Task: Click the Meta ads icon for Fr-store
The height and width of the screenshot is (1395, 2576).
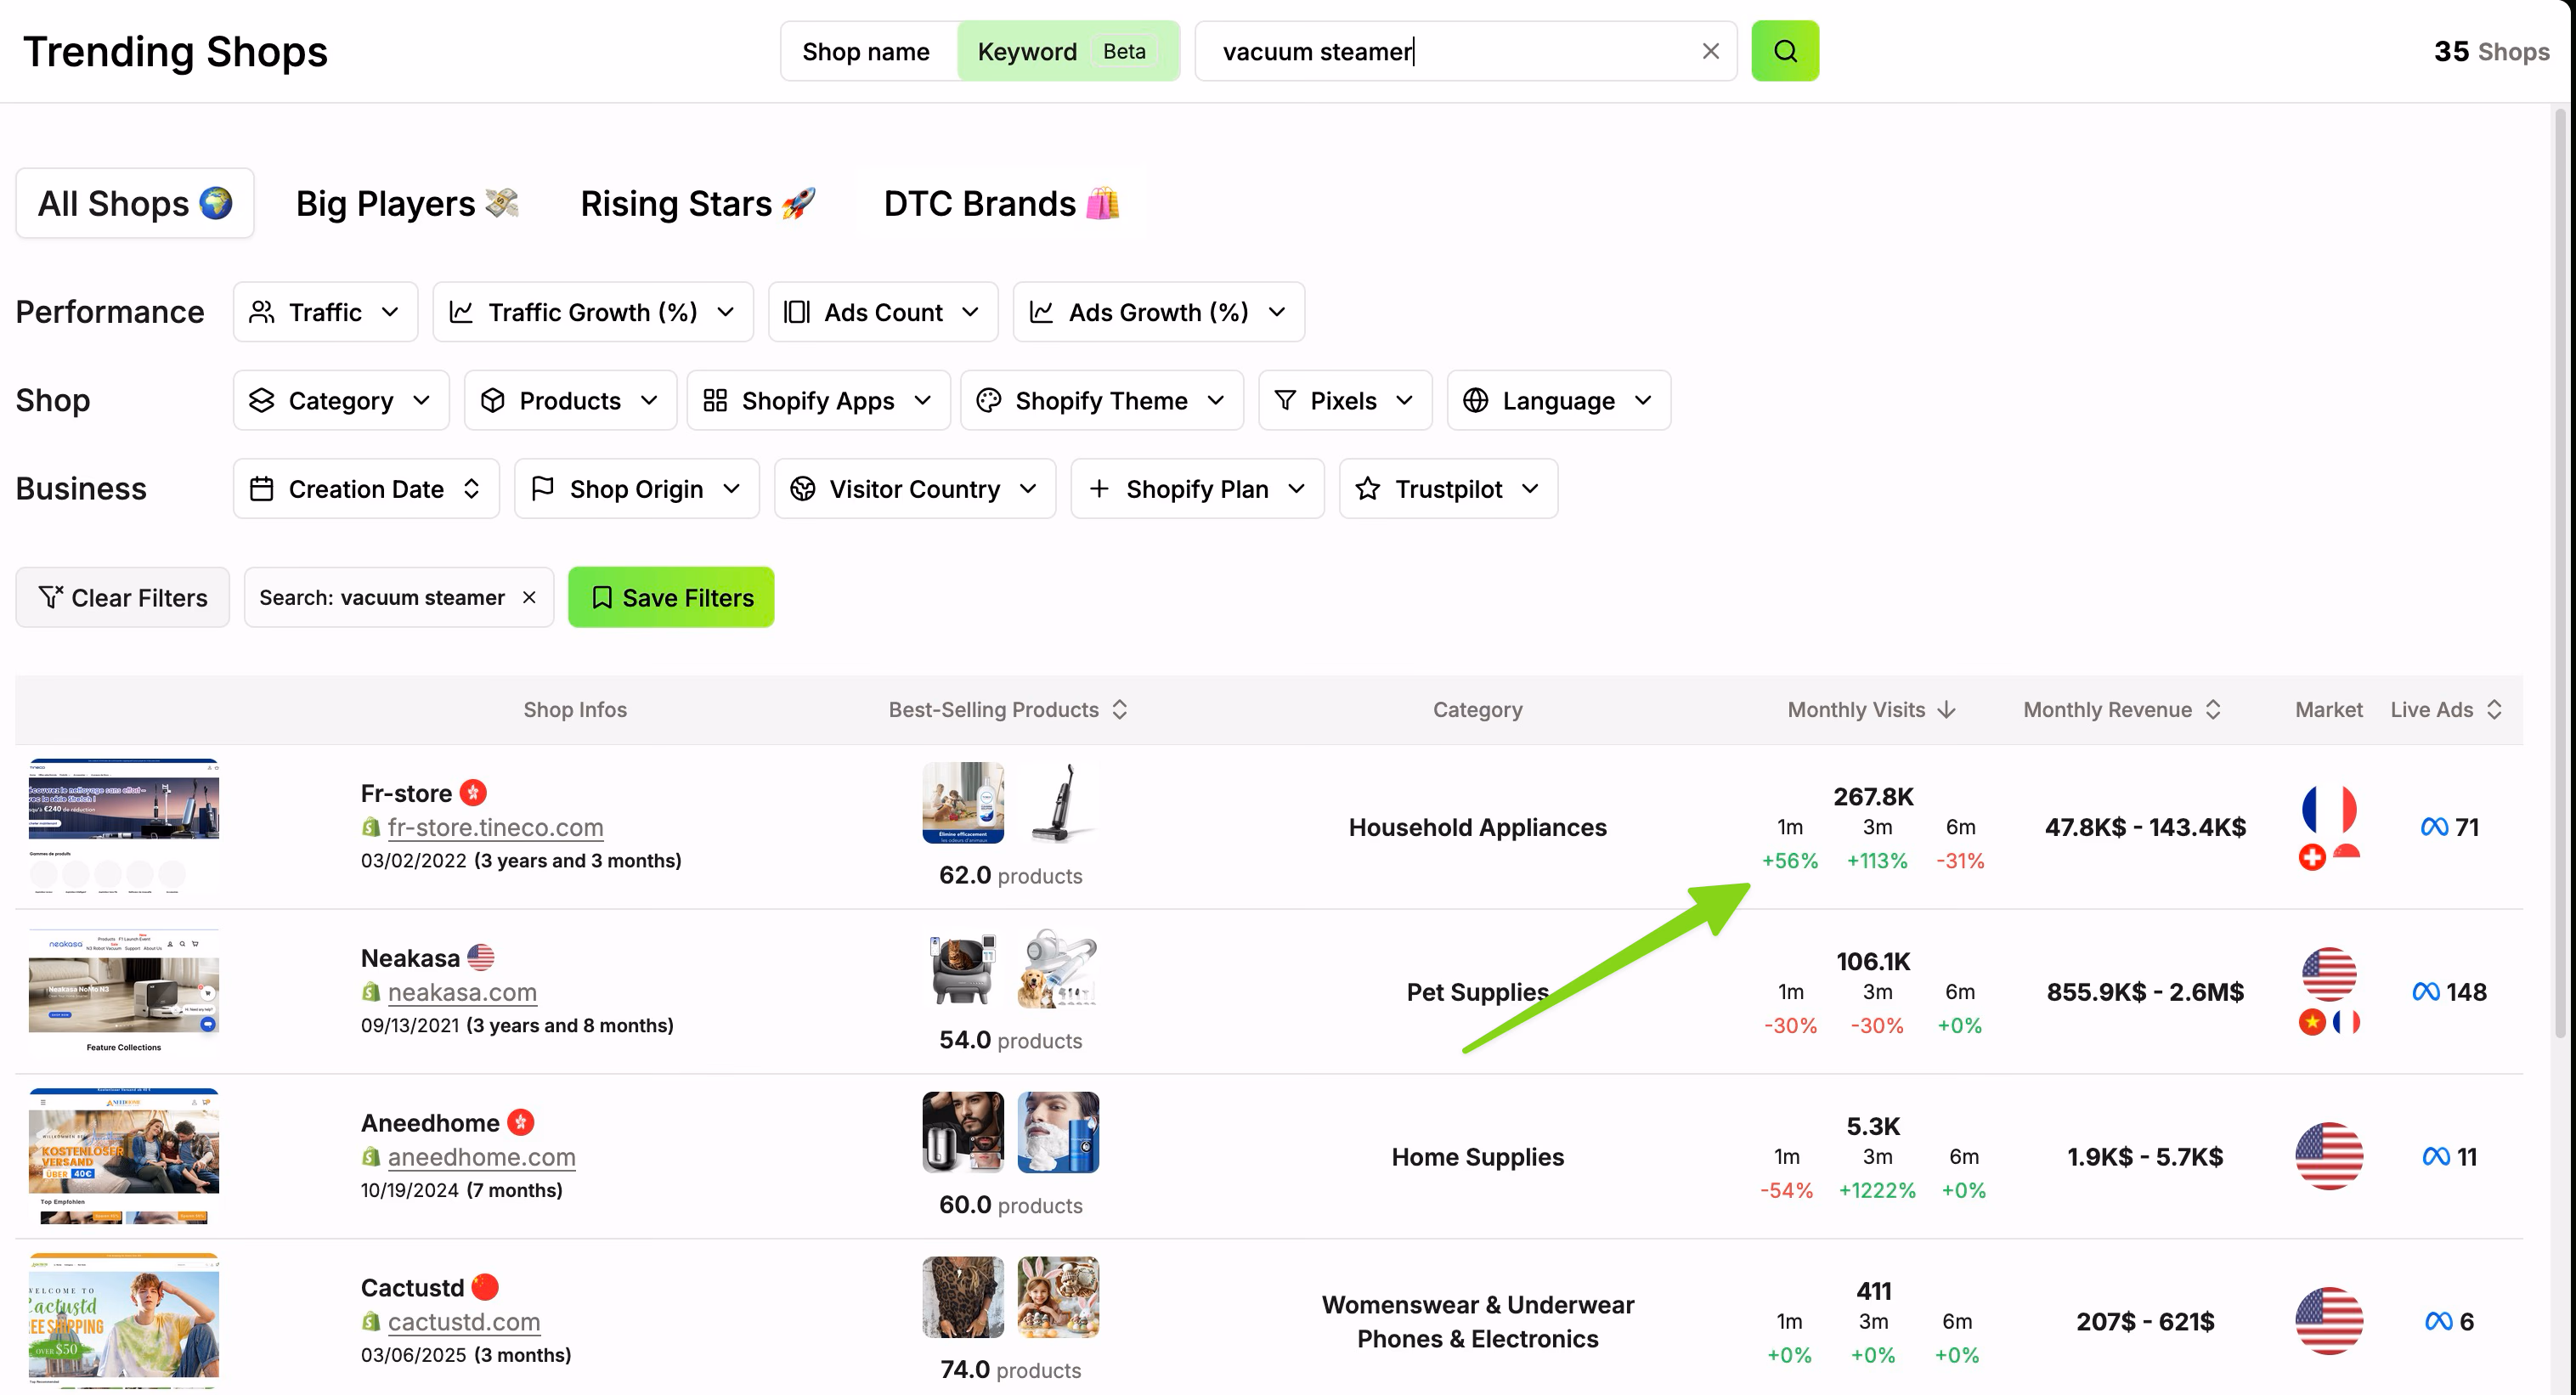Action: tap(2434, 827)
